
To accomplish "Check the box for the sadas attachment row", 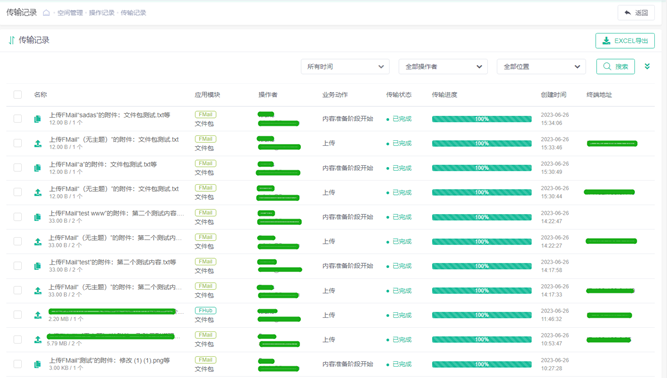I will point(17,119).
